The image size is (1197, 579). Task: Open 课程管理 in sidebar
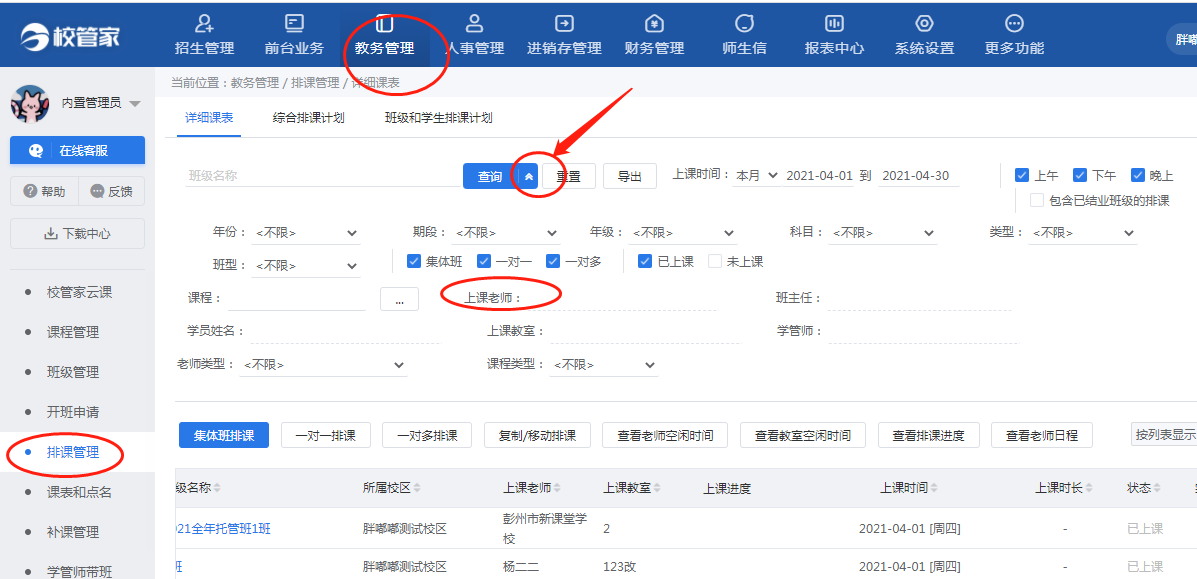tap(73, 332)
